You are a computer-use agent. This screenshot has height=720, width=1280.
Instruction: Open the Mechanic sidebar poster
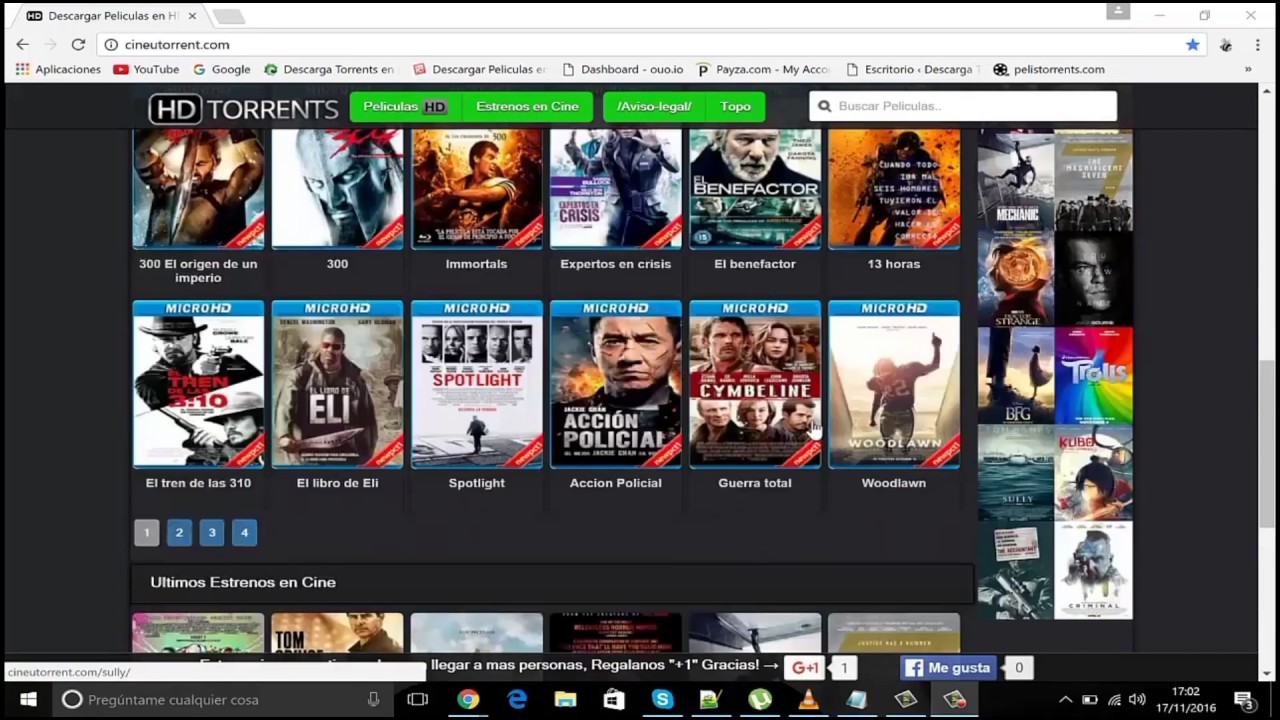coord(1016,182)
